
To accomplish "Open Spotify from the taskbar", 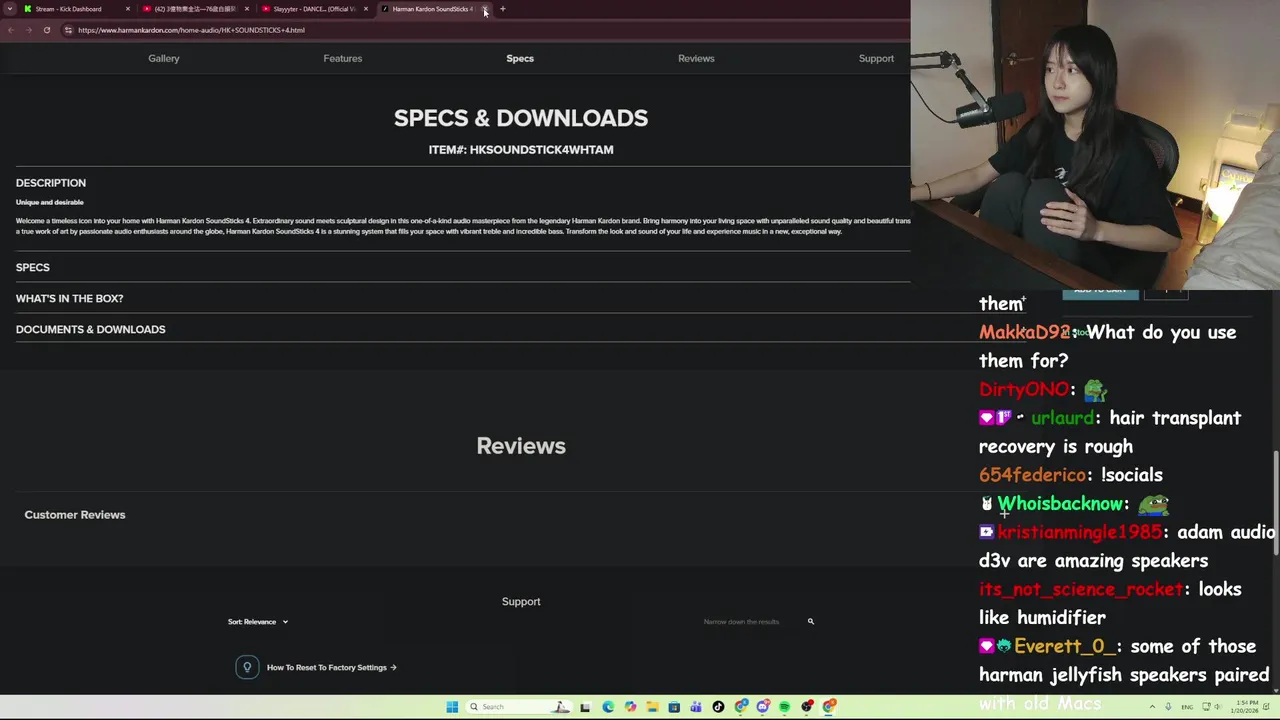I will [x=784, y=707].
